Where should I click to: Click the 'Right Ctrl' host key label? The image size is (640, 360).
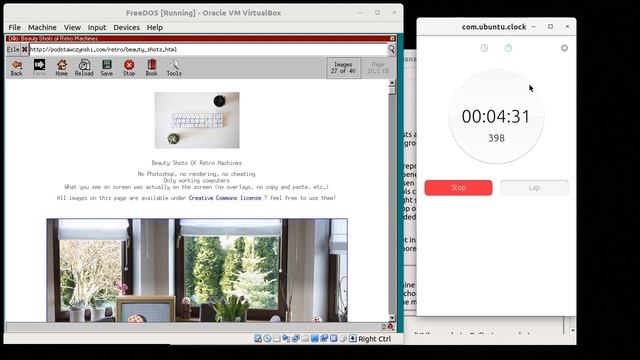click(x=374, y=339)
